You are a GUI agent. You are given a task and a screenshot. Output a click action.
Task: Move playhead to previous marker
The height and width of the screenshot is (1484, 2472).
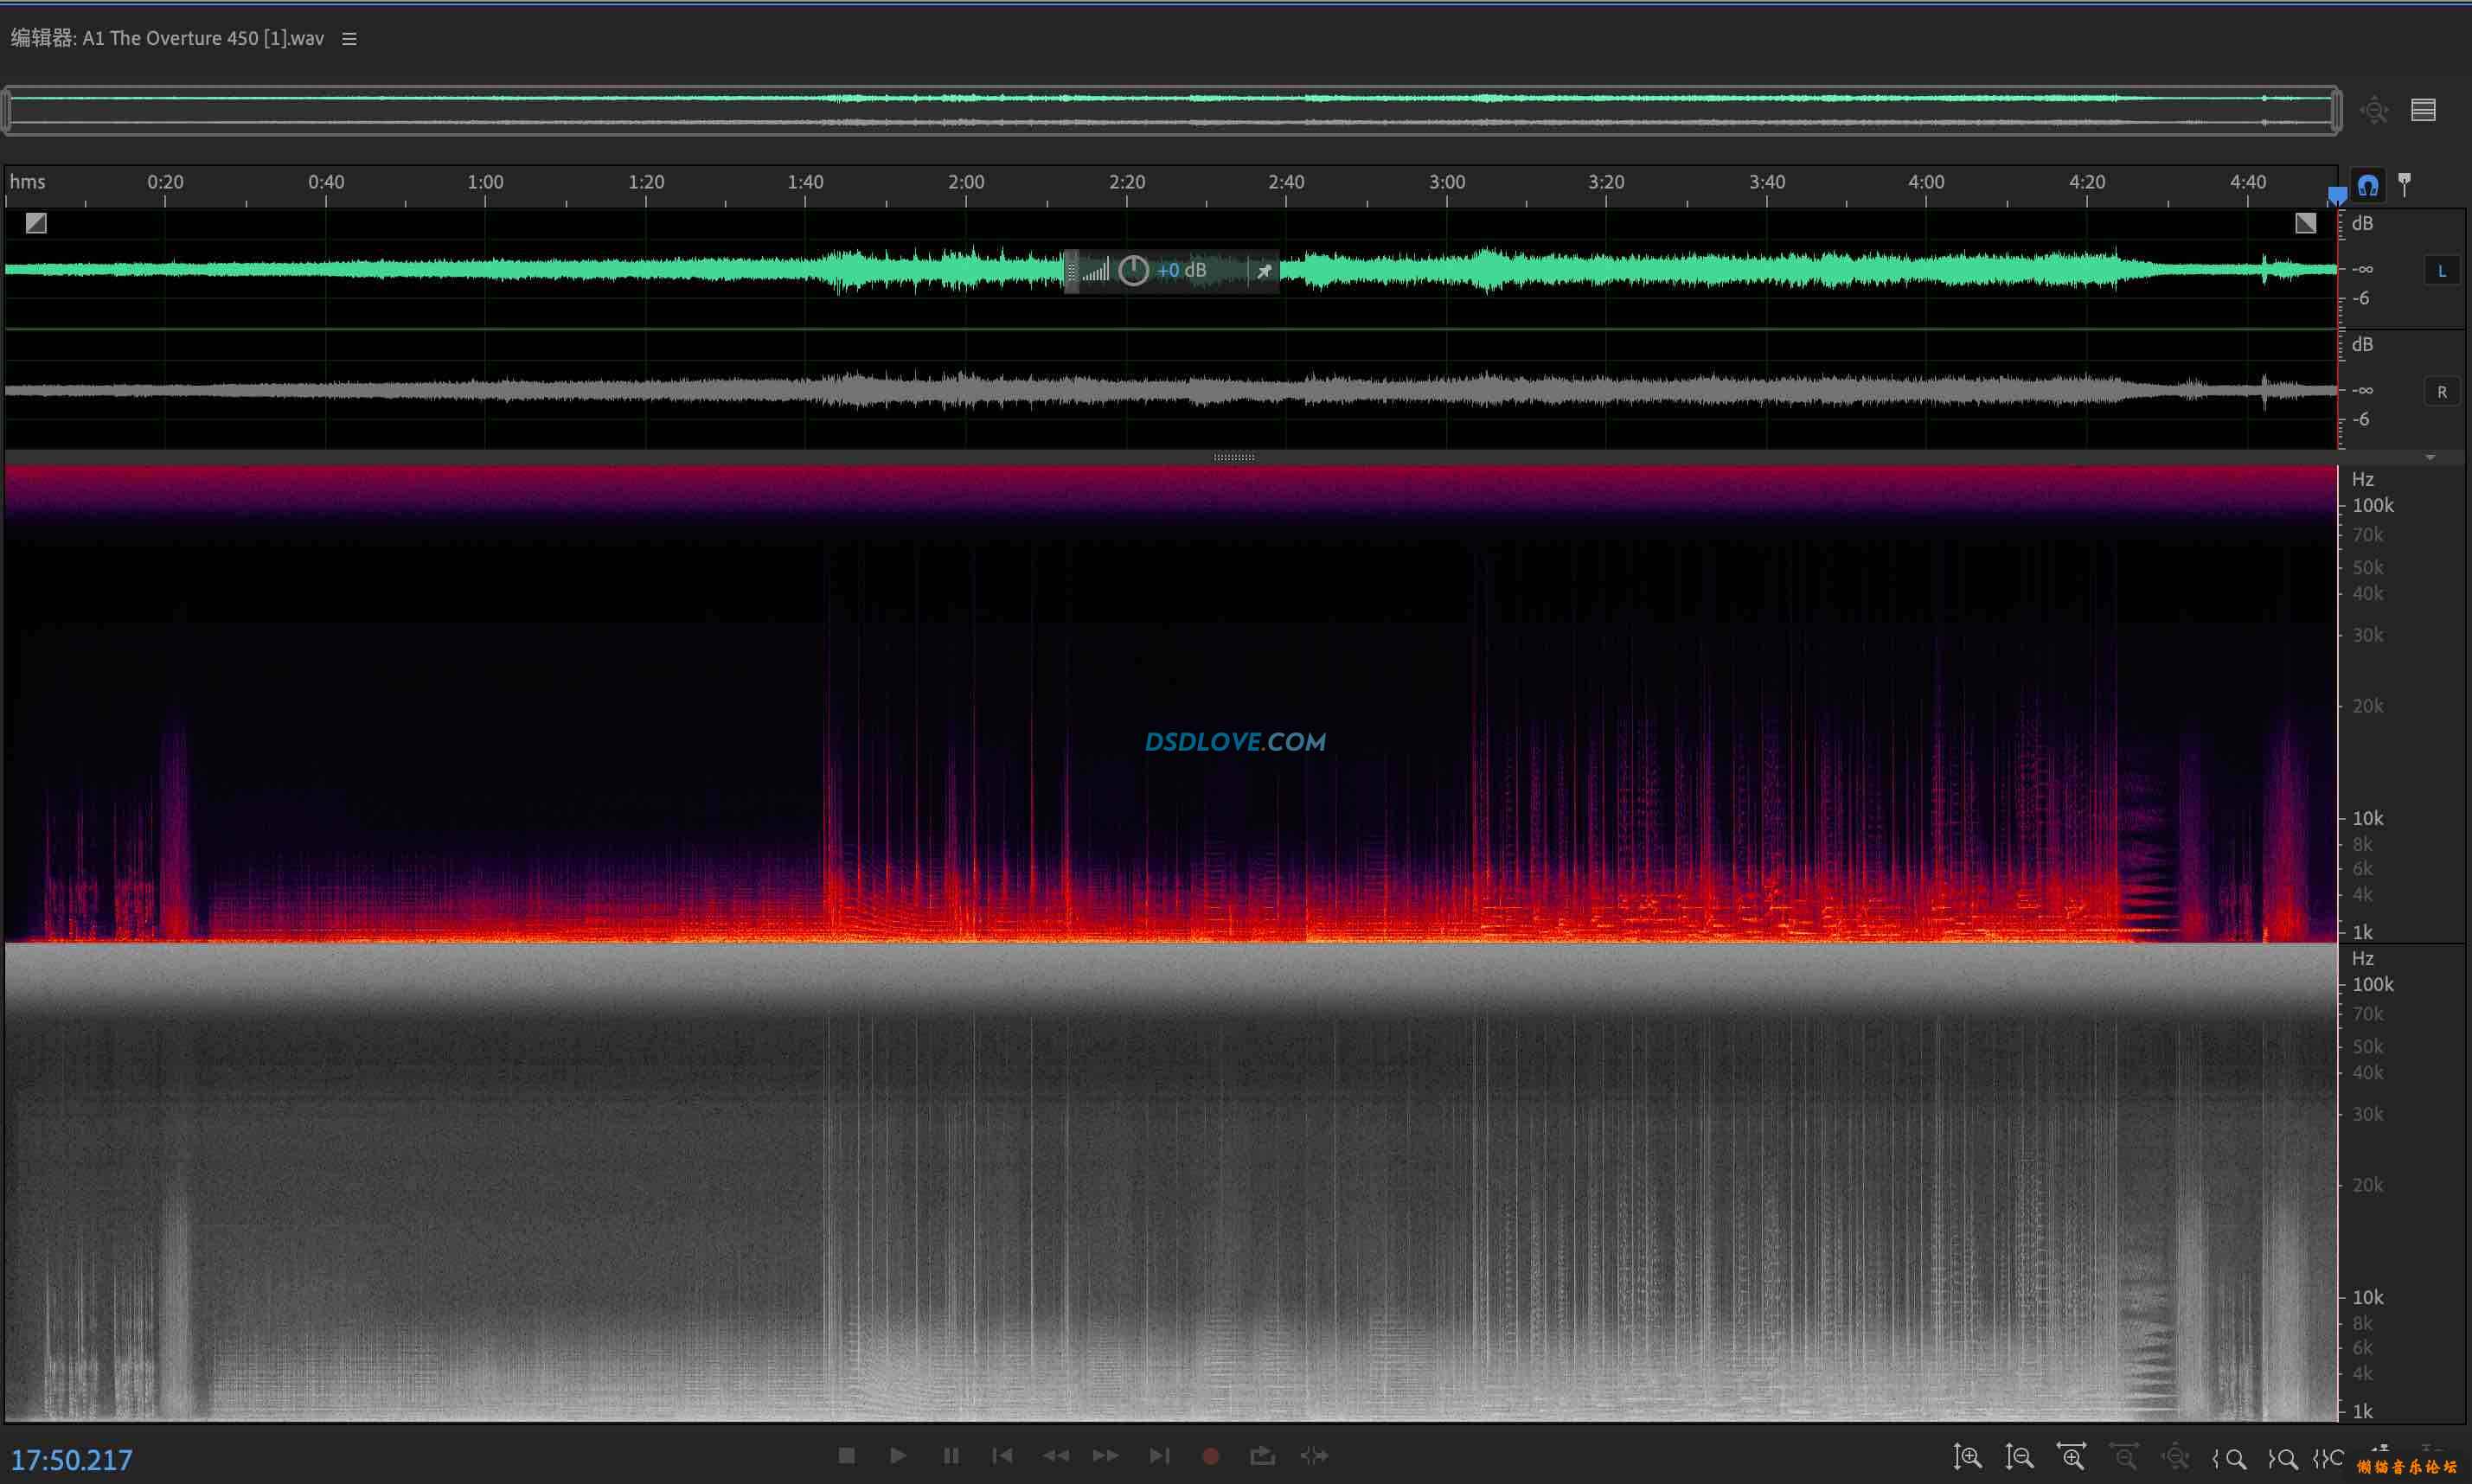(x=1002, y=1456)
